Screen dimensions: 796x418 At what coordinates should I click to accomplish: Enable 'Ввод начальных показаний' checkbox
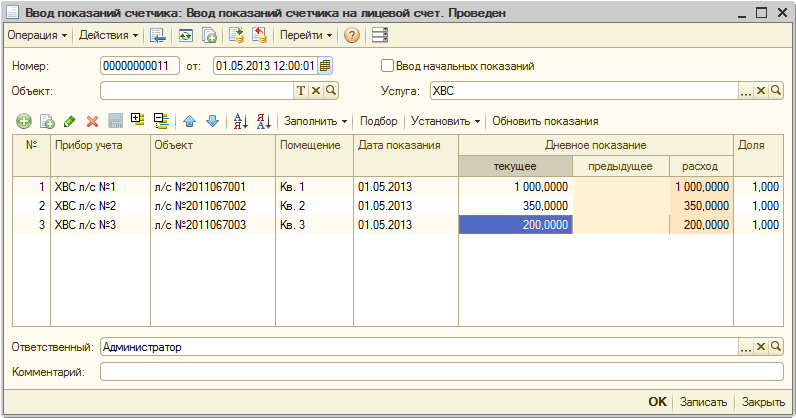click(388, 66)
